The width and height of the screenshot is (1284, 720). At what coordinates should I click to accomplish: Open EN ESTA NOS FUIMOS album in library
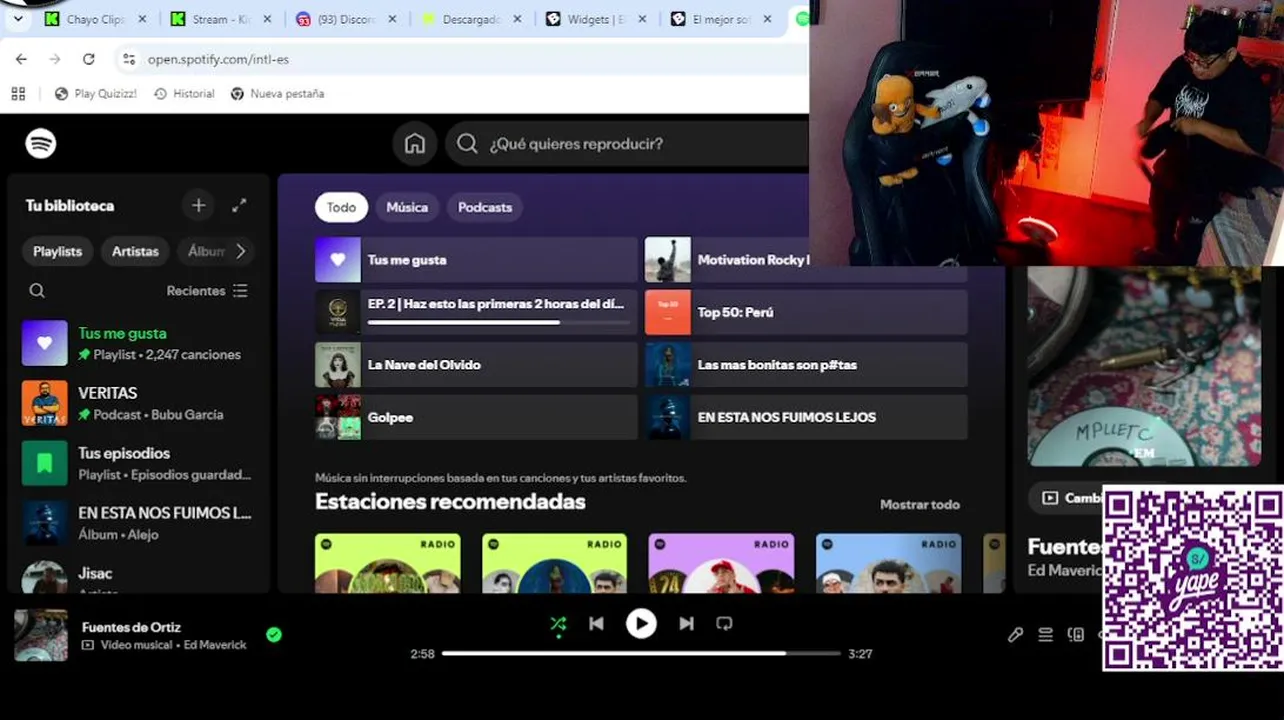138,523
